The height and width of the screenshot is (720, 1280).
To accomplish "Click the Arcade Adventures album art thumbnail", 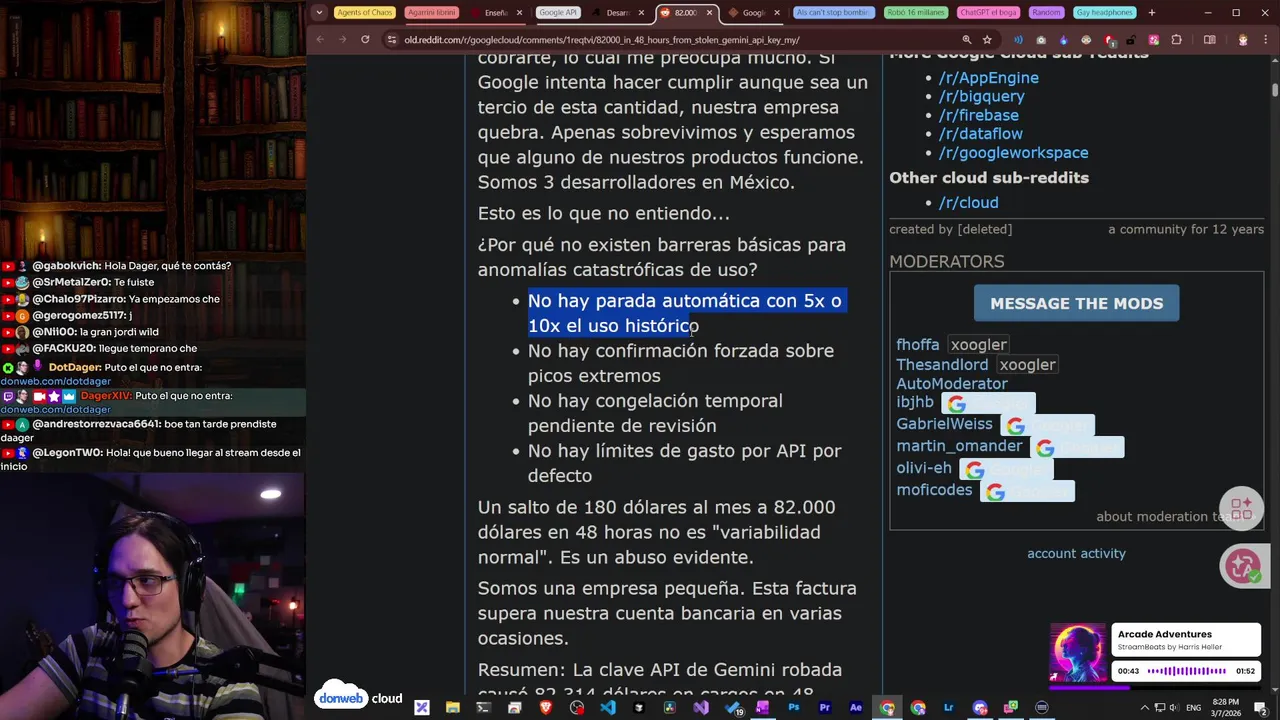I will tap(1077, 652).
